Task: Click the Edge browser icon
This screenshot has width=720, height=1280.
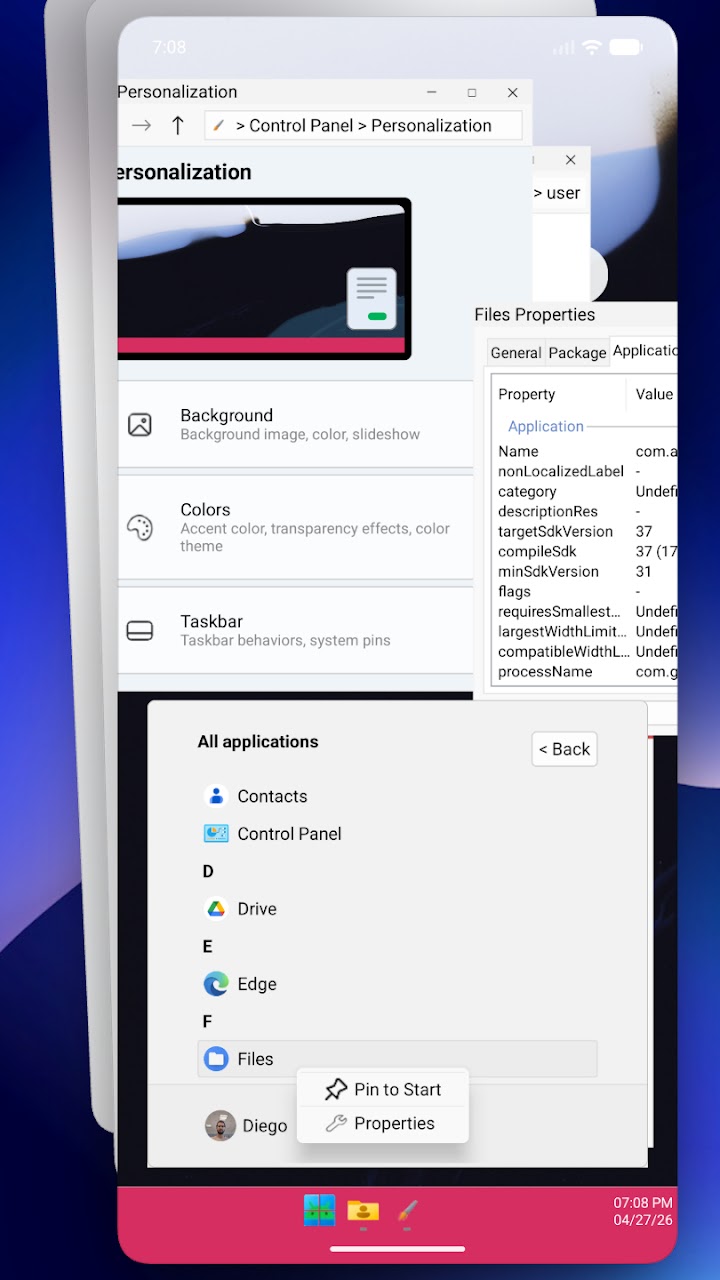Action: click(x=216, y=984)
